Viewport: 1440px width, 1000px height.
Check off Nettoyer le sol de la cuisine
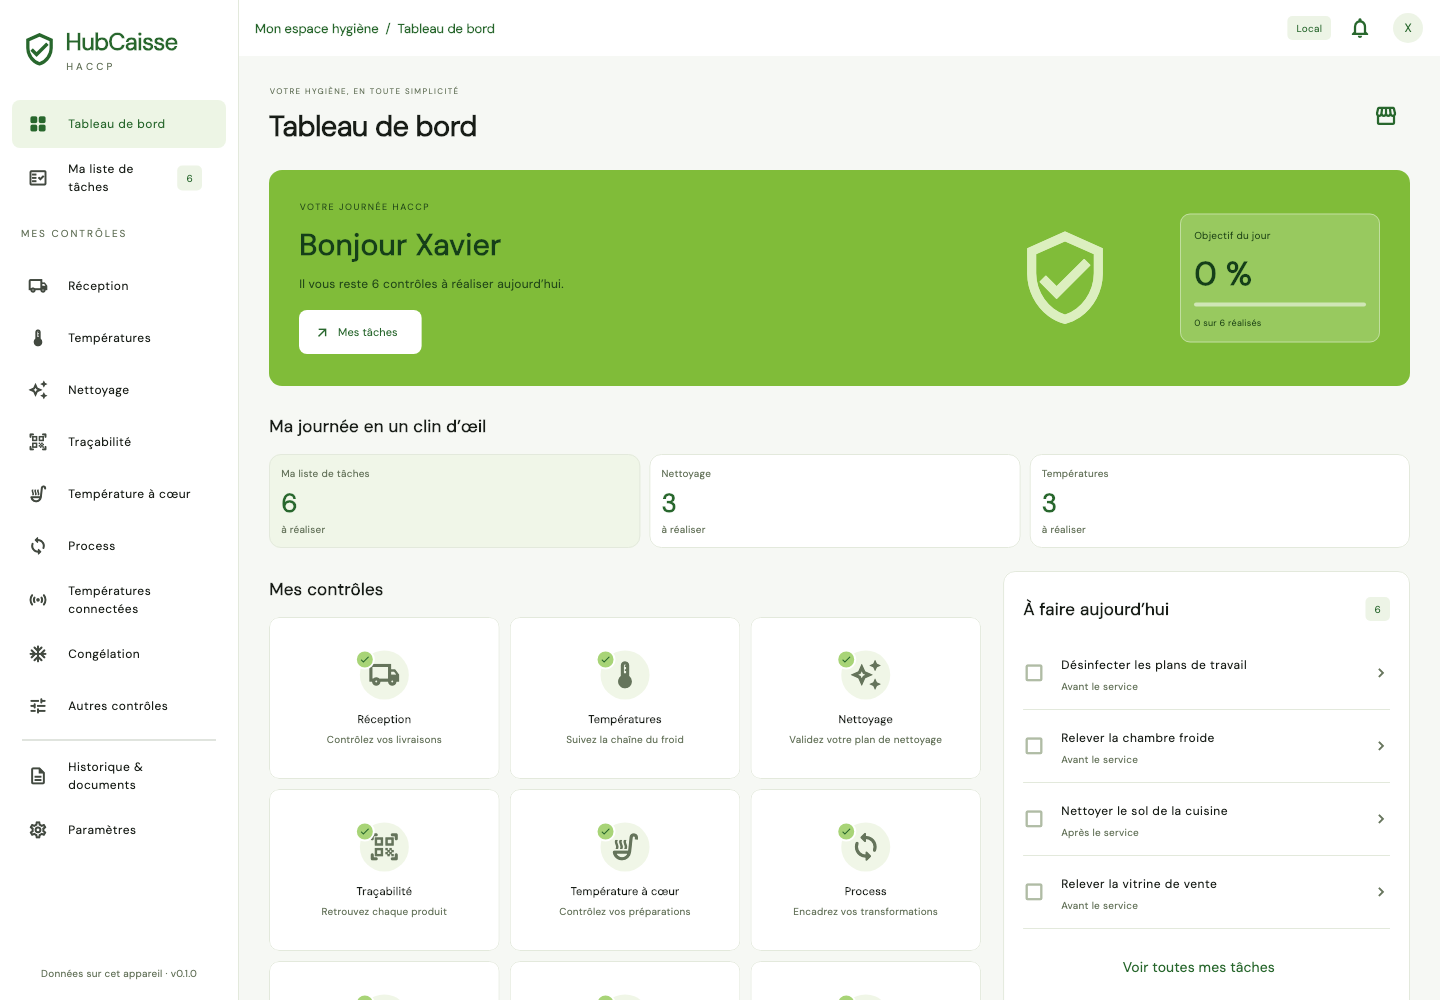pos(1034,819)
